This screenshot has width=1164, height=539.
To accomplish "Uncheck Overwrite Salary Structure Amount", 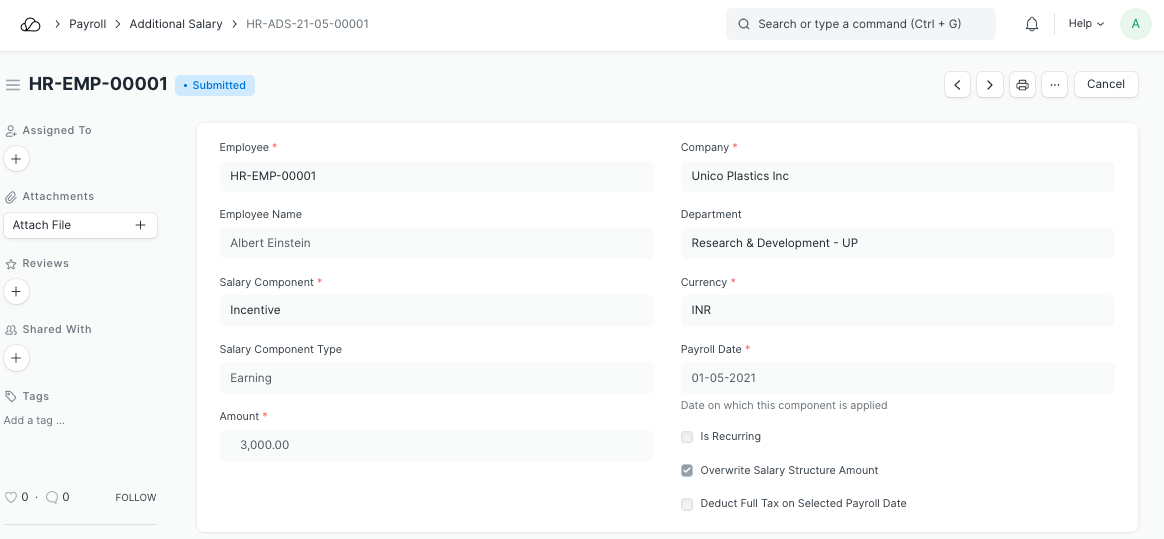I will [x=687, y=470].
